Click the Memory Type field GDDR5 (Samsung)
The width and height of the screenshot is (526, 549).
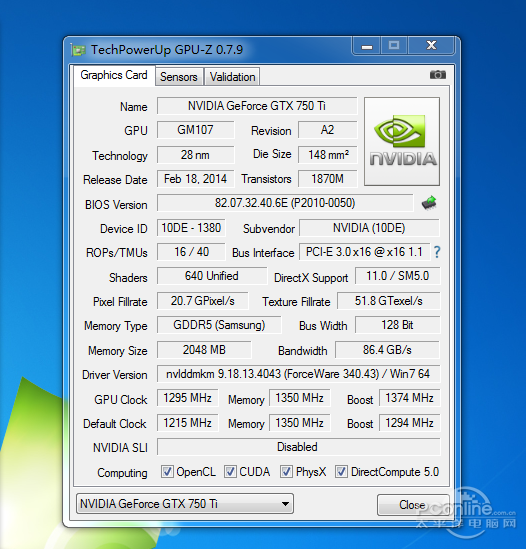(x=219, y=325)
